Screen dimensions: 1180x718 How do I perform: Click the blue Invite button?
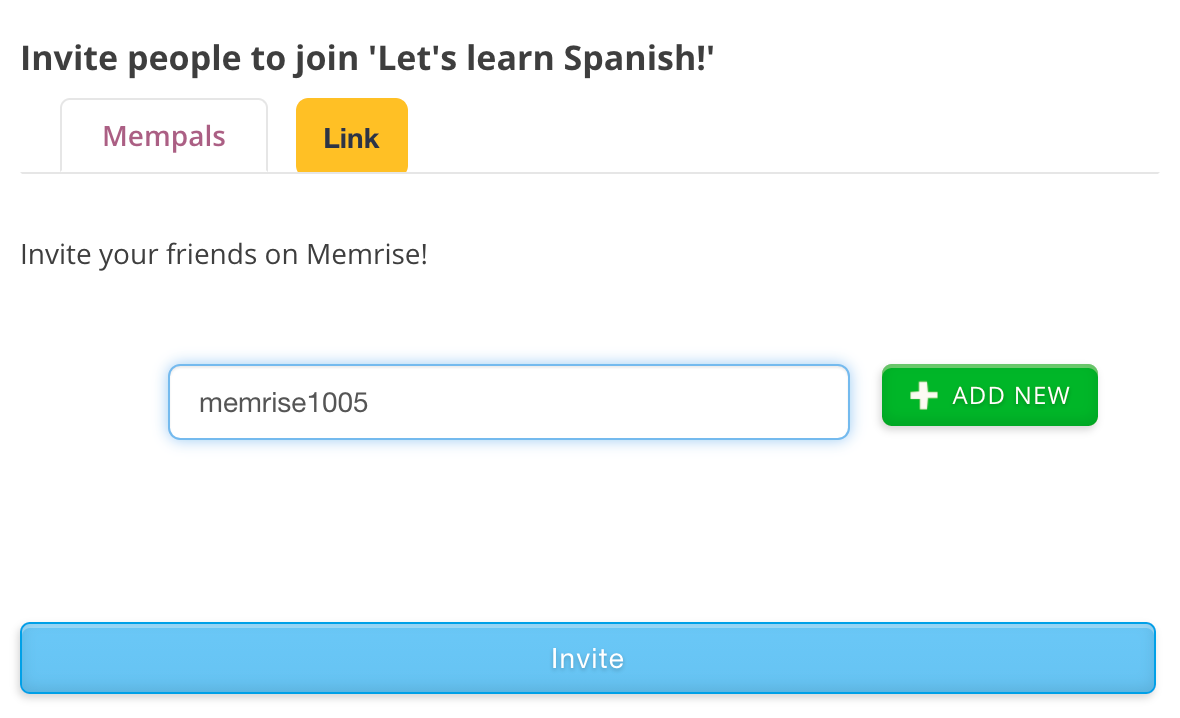tap(588, 658)
